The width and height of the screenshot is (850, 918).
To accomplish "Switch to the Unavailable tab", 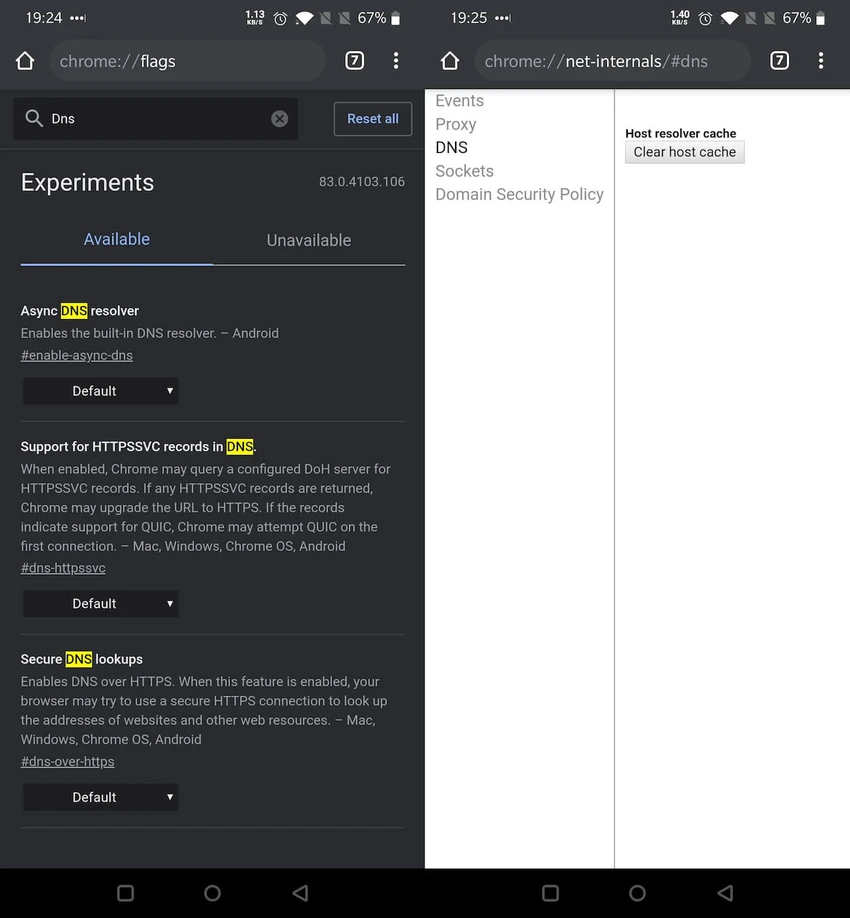I will point(309,240).
